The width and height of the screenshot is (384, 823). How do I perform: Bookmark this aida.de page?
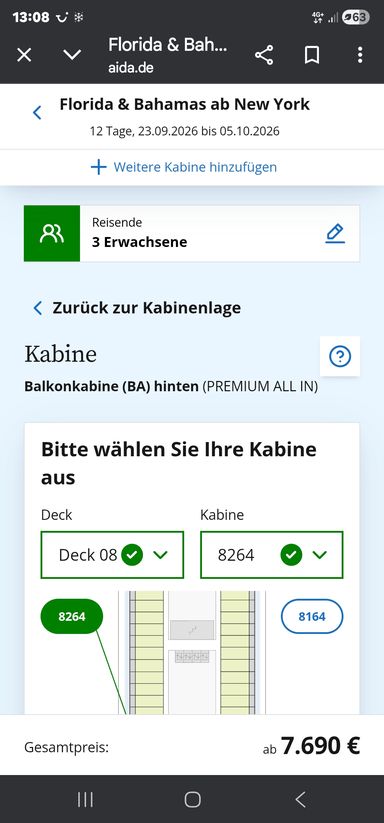coord(312,55)
